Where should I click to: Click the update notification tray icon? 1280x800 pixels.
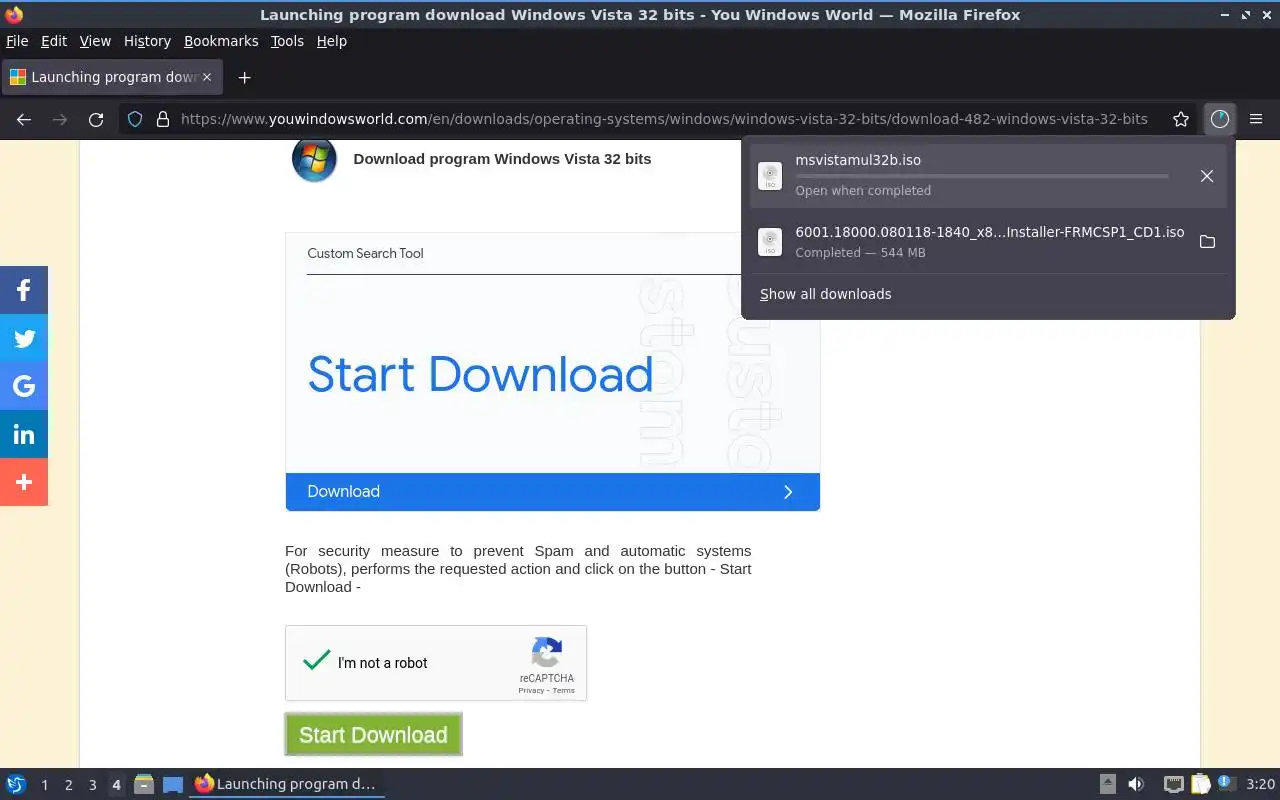coord(1226,784)
